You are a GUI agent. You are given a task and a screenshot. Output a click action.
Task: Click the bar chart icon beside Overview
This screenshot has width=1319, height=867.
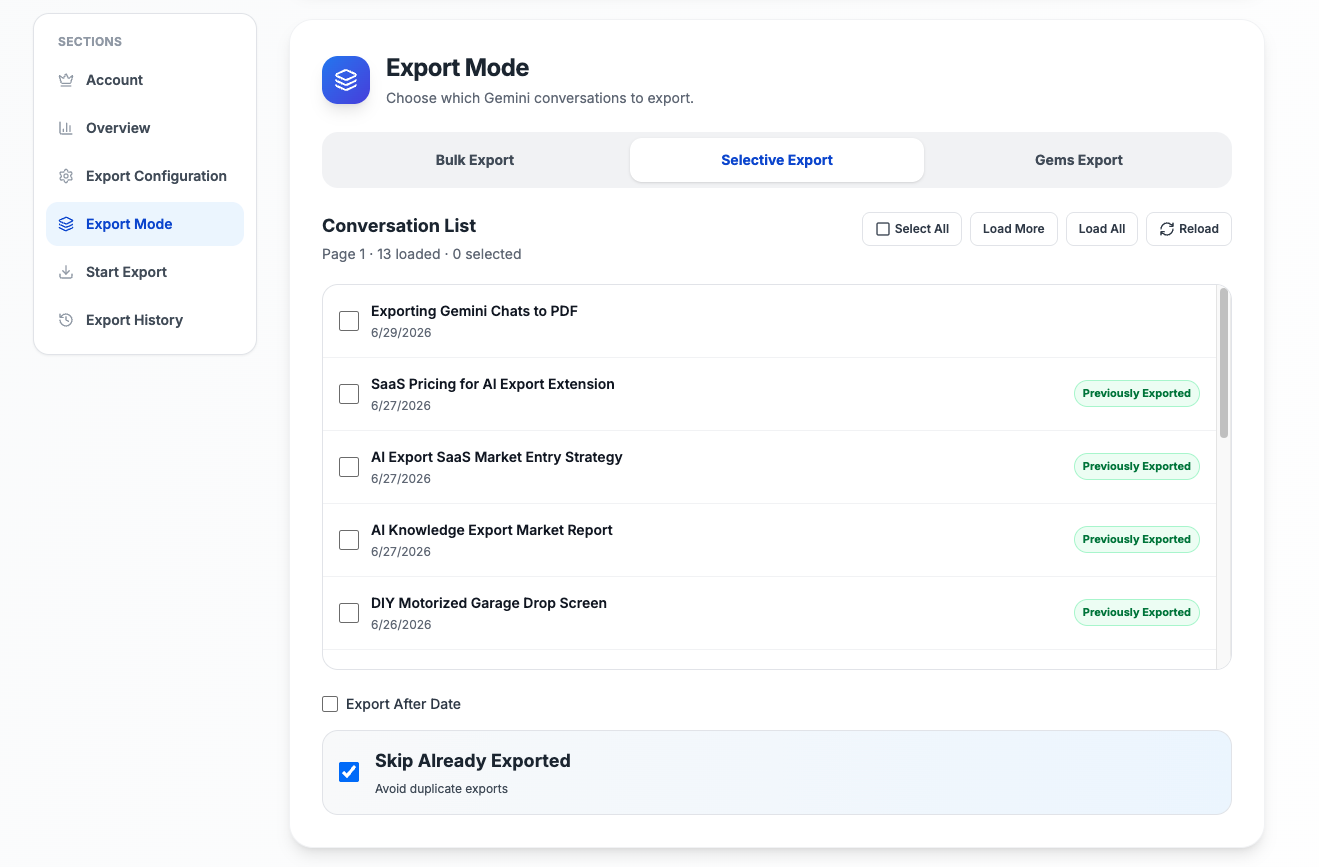pyautogui.click(x=66, y=128)
